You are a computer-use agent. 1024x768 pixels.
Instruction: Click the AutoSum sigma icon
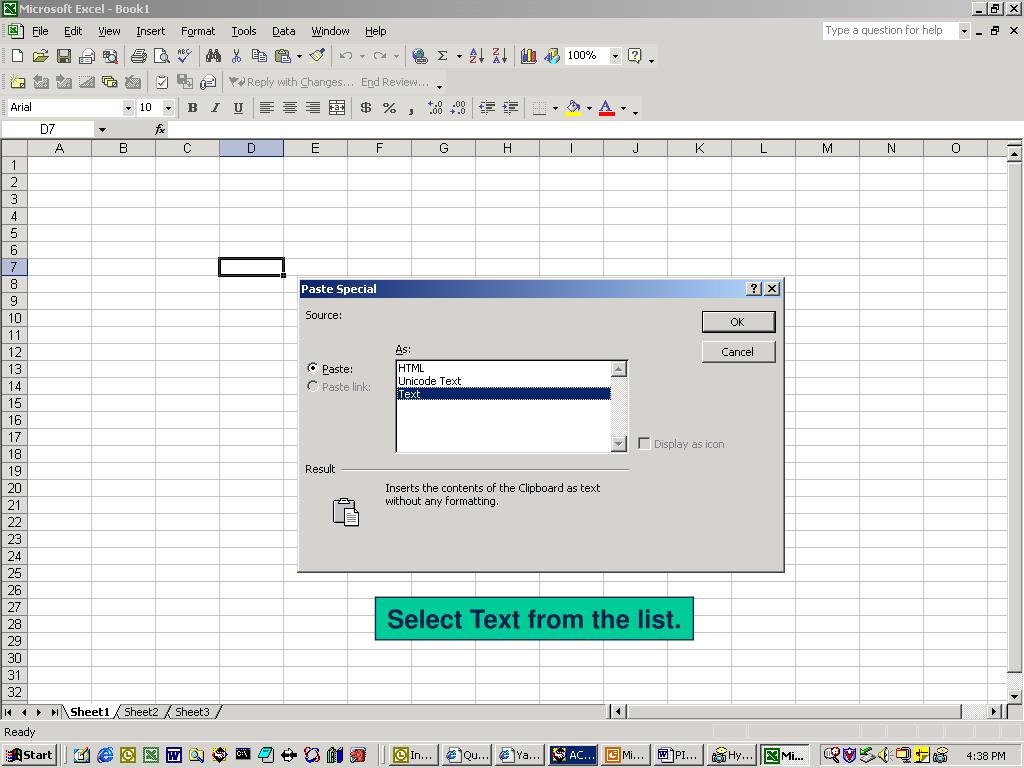[x=442, y=56]
